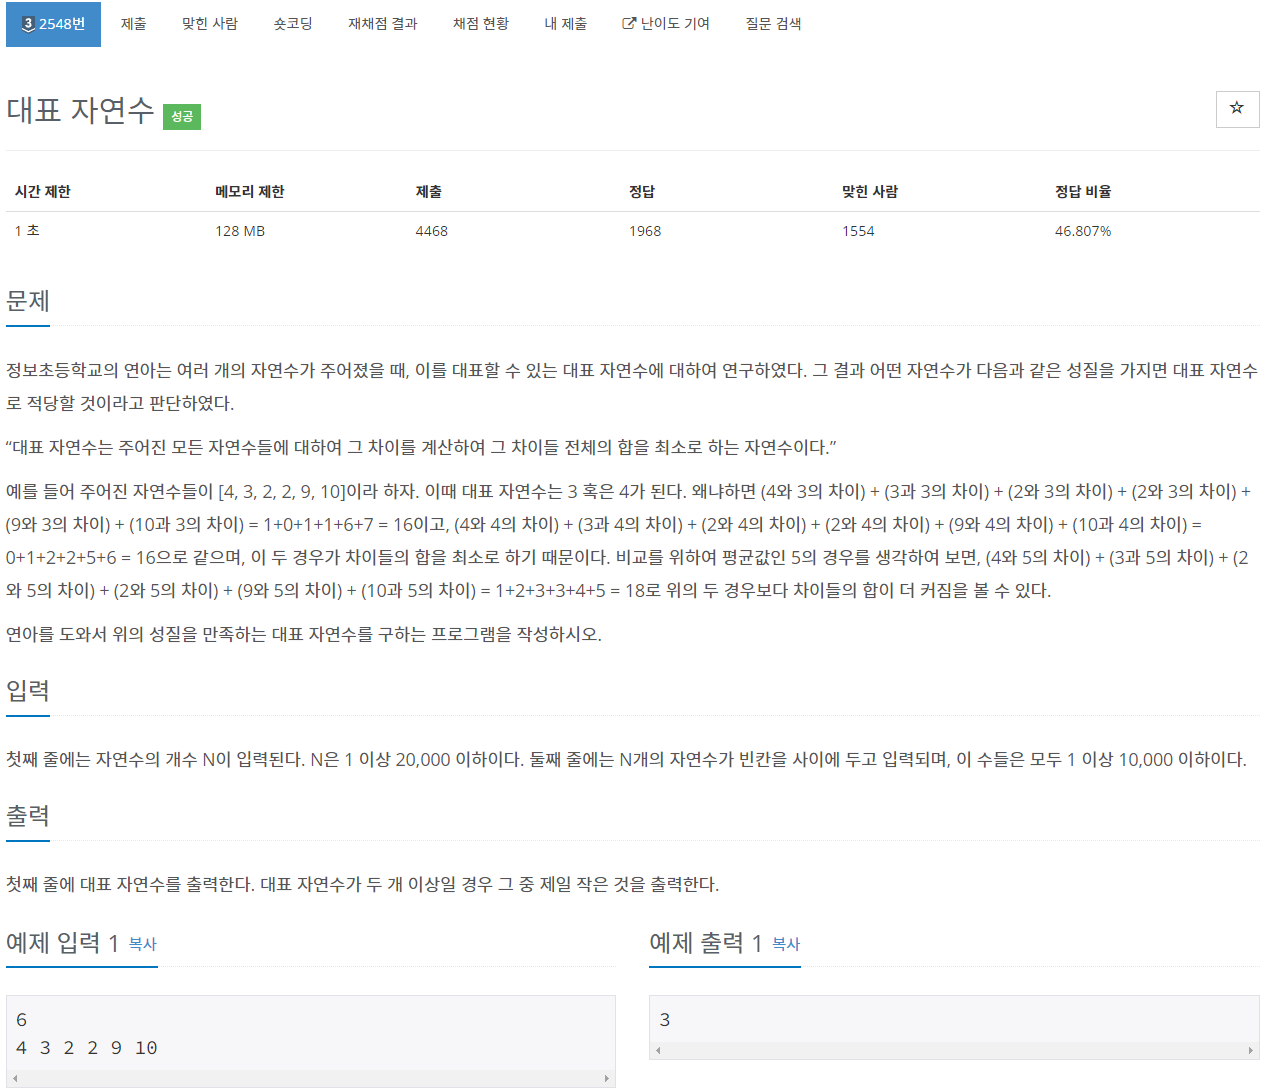The width and height of the screenshot is (1265, 1089).
Task: Open the 내 제출 tab
Action: 566,23
